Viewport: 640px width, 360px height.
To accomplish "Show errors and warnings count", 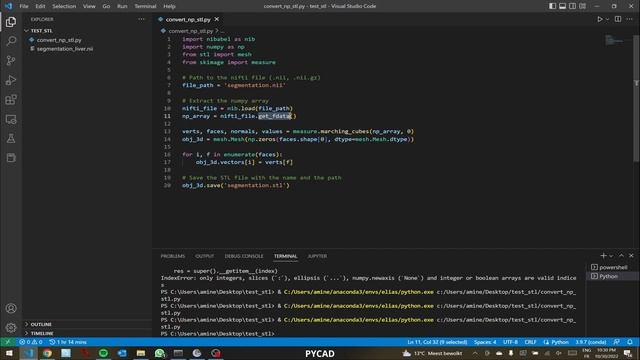I will tap(31, 342).
